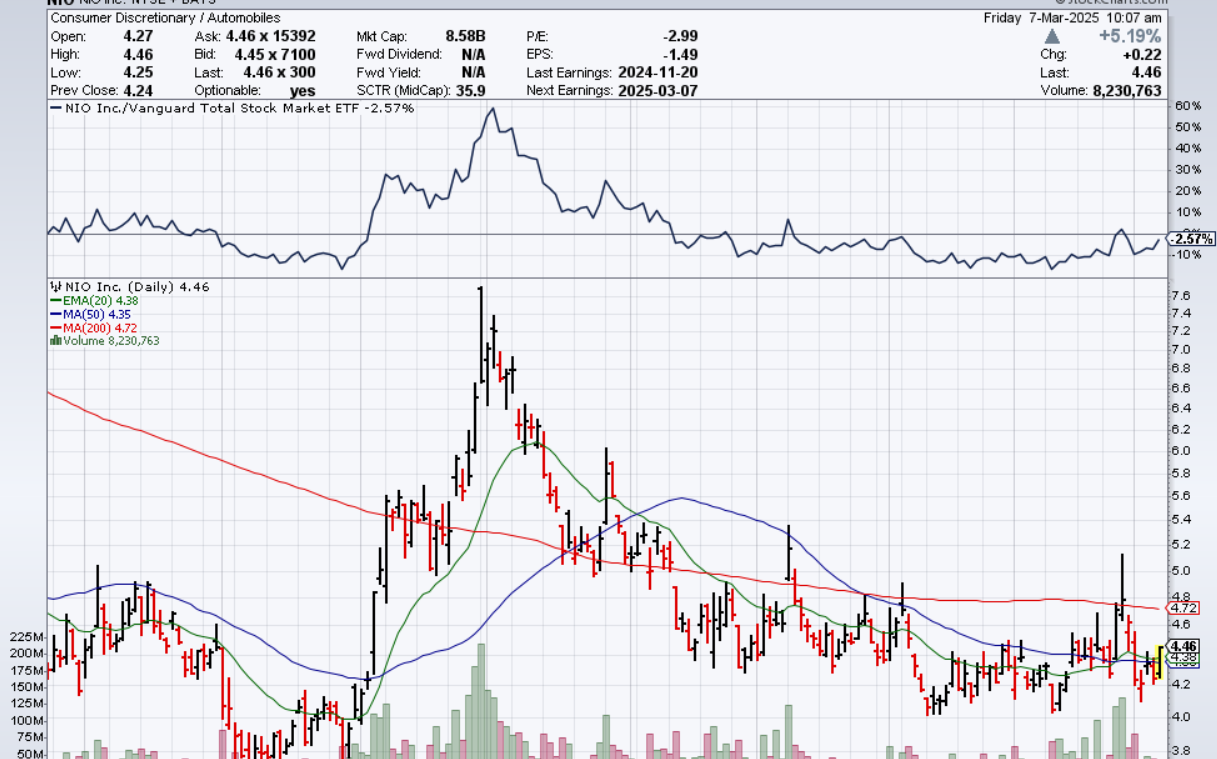Click the 100M volume axis label
This screenshot has height=759, width=1217.
(27, 721)
